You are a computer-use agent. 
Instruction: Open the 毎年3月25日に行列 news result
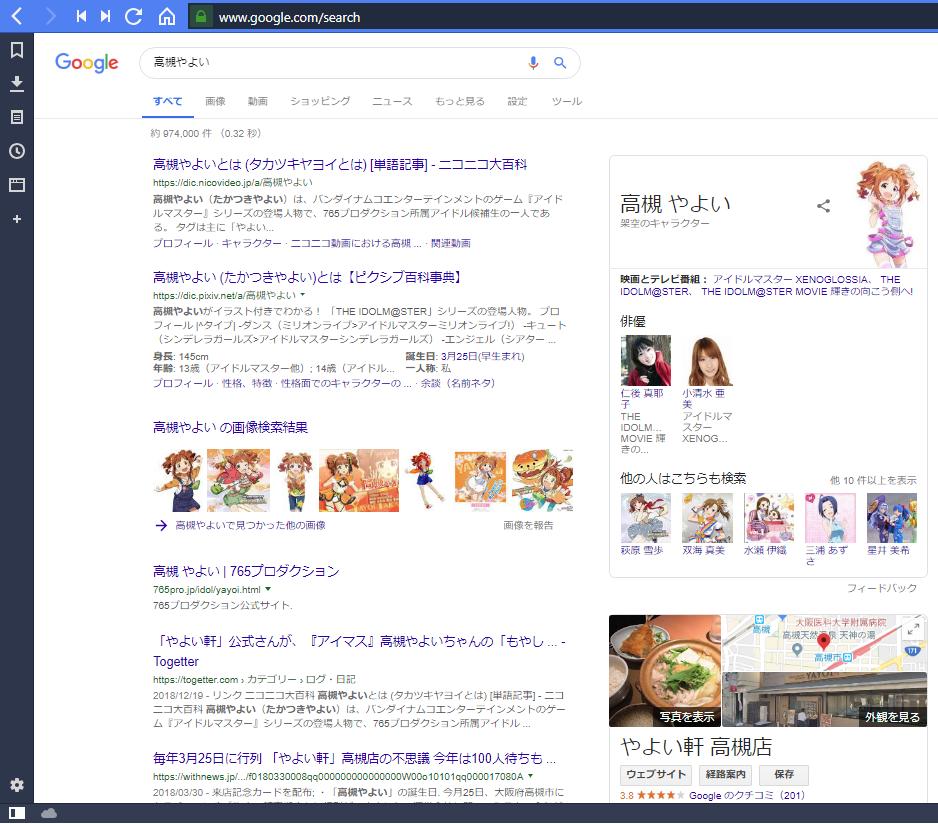tap(354, 758)
